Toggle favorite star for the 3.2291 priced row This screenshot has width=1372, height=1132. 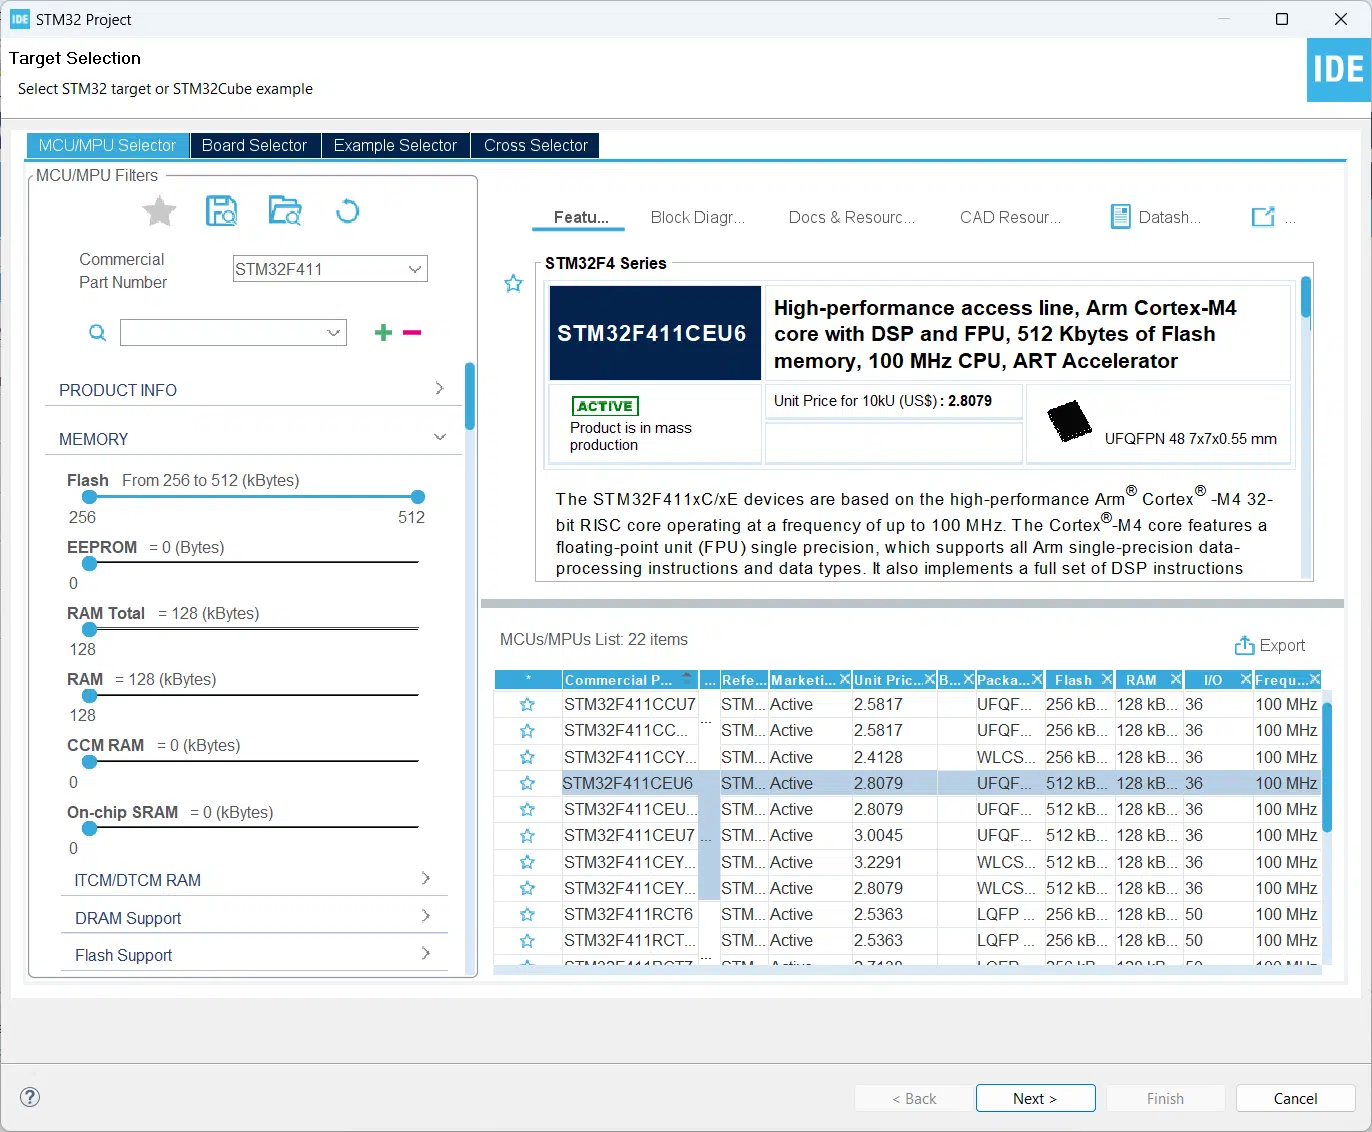click(x=527, y=863)
